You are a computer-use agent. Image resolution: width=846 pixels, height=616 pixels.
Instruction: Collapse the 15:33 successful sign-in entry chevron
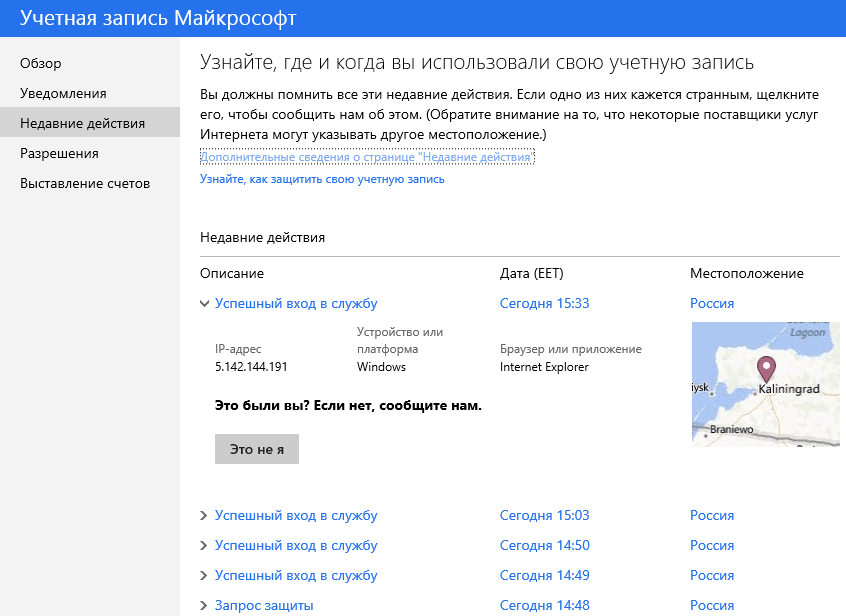click(204, 304)
